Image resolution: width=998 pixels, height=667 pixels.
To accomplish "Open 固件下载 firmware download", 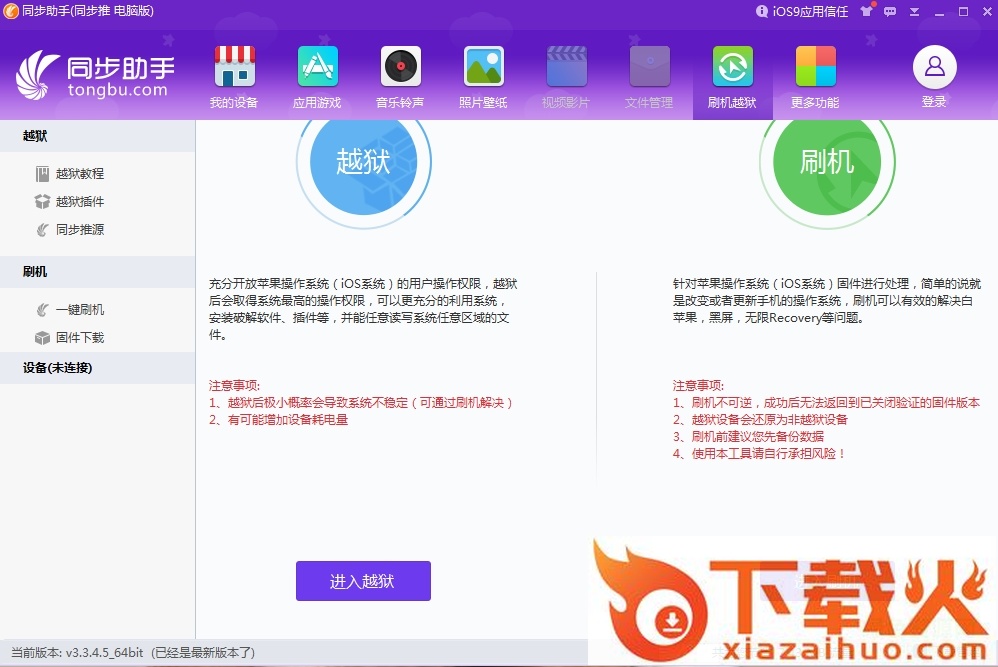I will coord(70,338).
